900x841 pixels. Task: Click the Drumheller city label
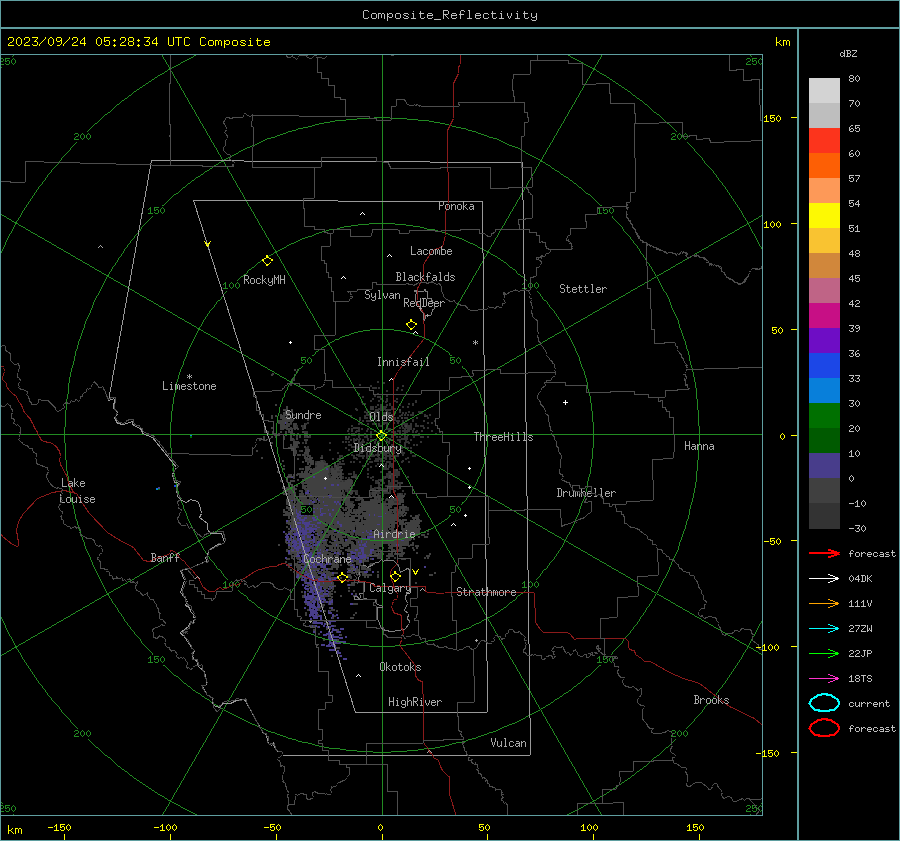pyautogui.click(x=586, y=493)
